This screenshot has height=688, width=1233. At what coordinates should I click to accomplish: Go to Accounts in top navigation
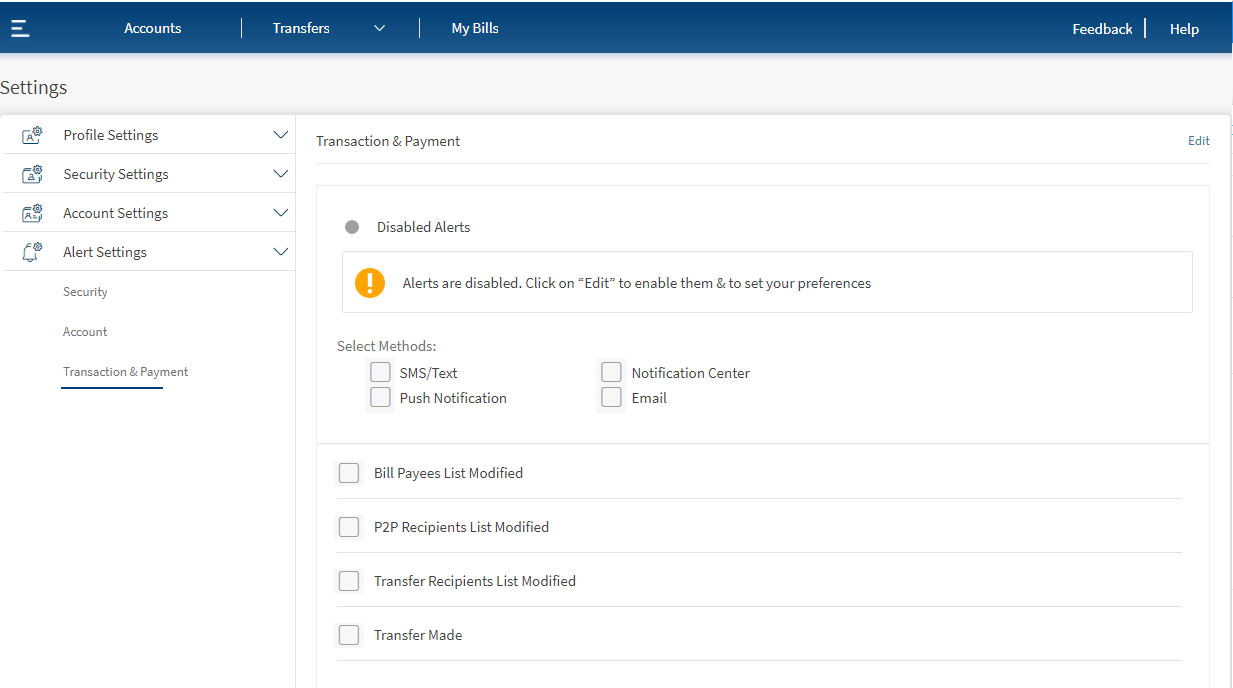[153, 28]
